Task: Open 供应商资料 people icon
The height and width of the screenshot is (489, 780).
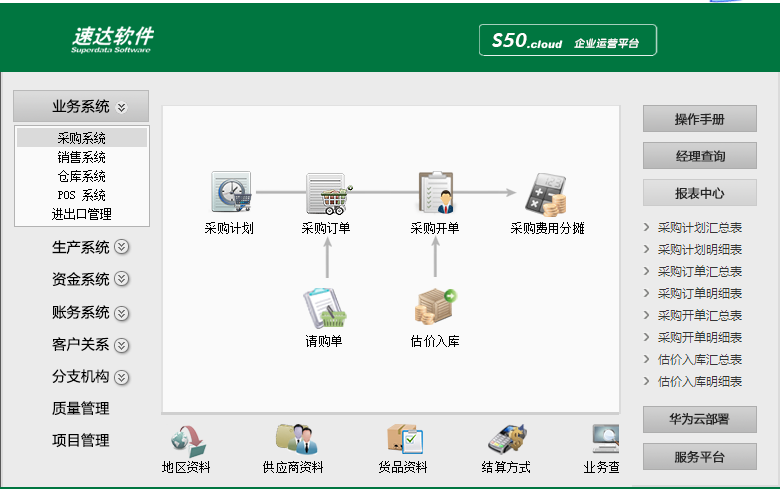Action: [297, 439]
